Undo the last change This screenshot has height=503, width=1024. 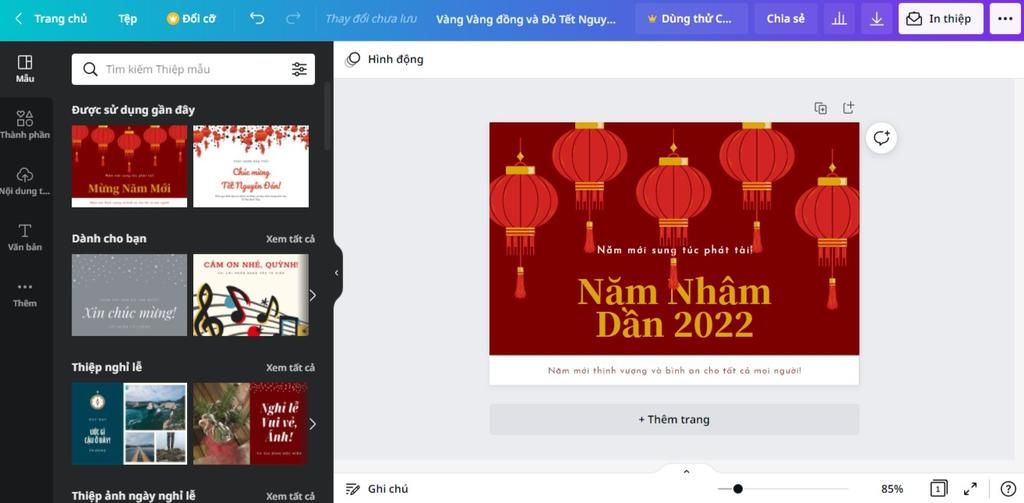tap(257, 19)
